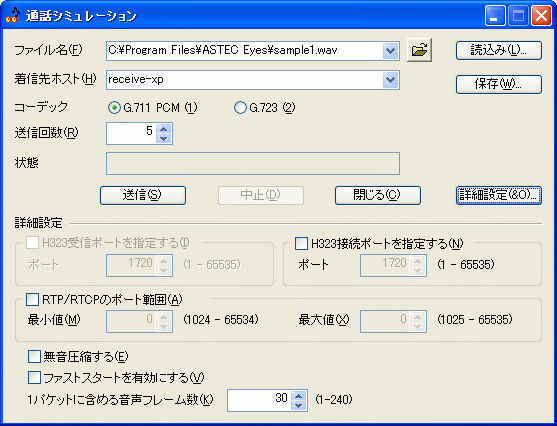Image resolution: width=557 pixels, height=426 pixels.
Task: Increase audio frames per packet spinner
Action: click(x=299, y=396)
